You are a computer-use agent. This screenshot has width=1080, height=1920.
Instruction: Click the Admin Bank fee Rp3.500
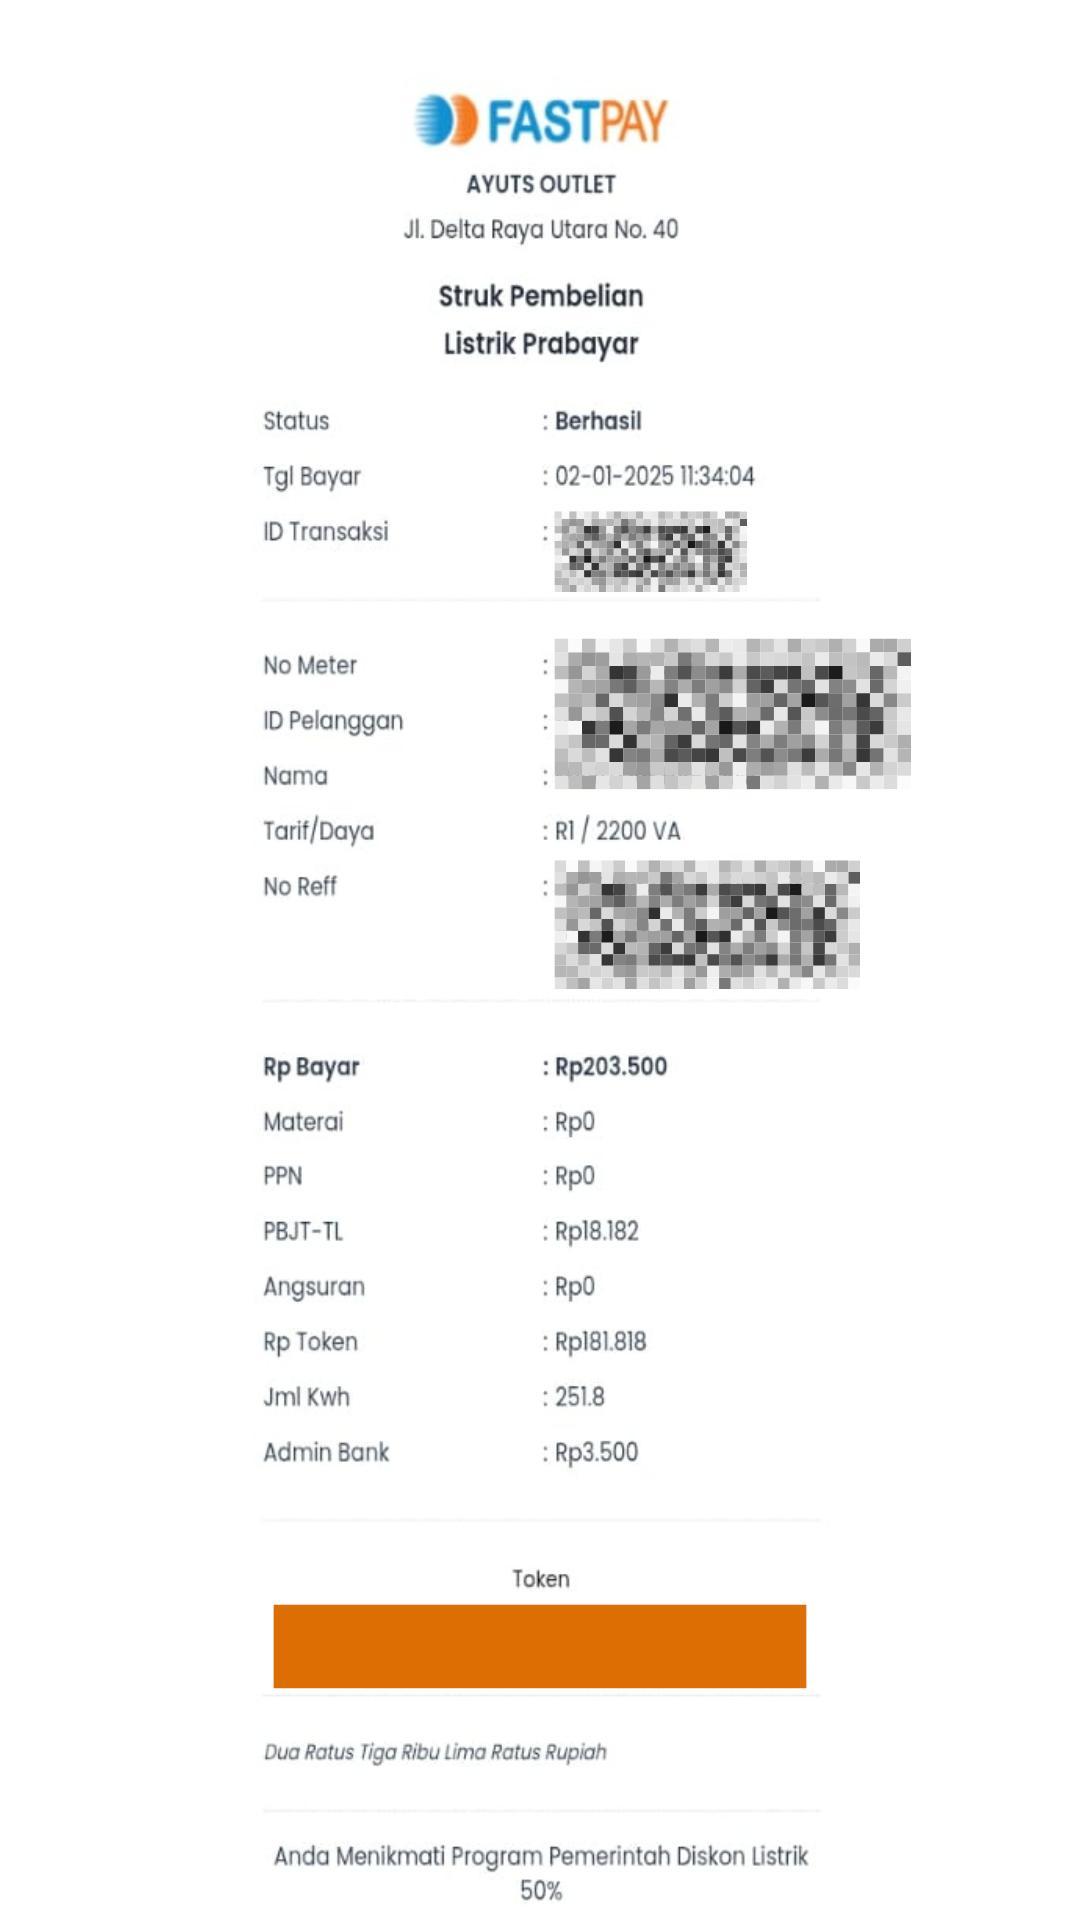point(596,1452)
